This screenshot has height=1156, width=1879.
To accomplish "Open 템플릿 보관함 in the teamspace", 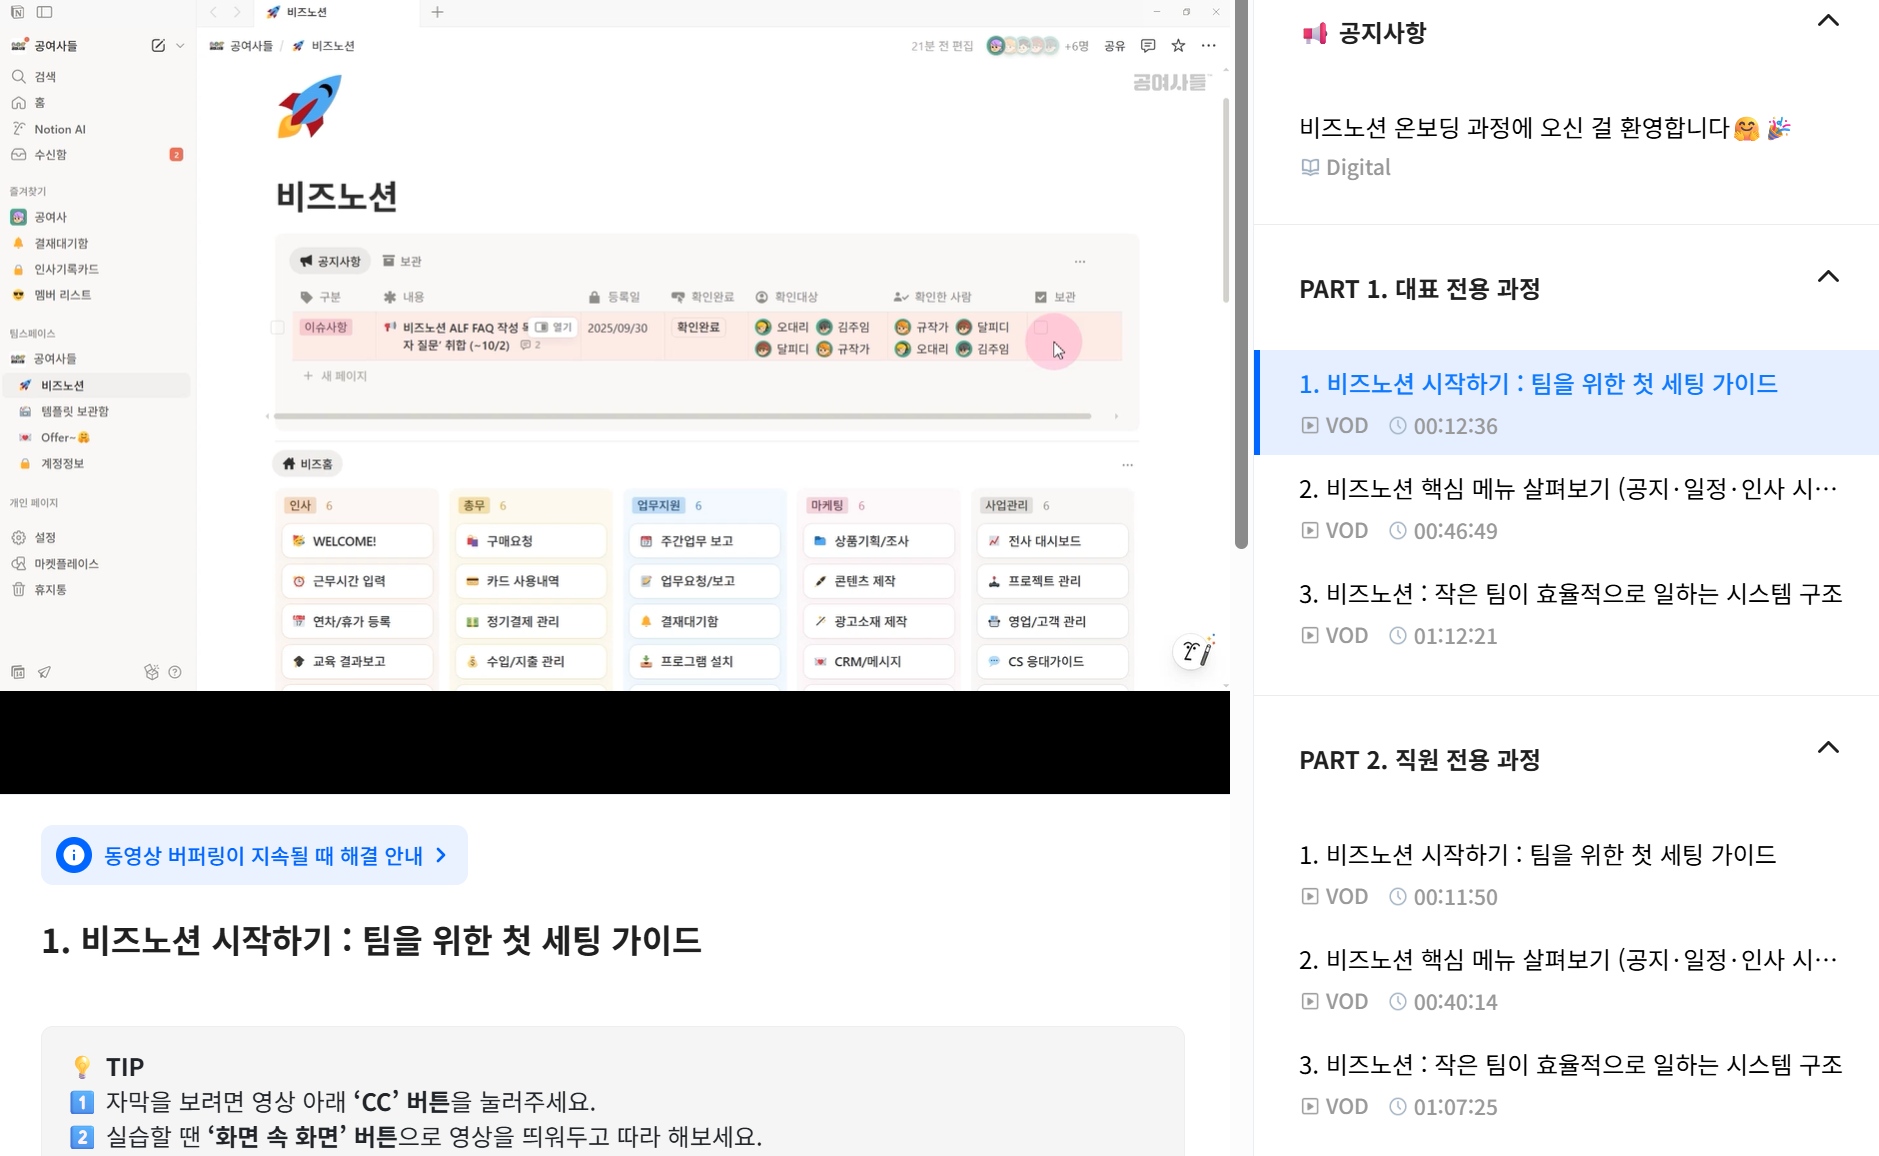I will [x=98, y=411].
